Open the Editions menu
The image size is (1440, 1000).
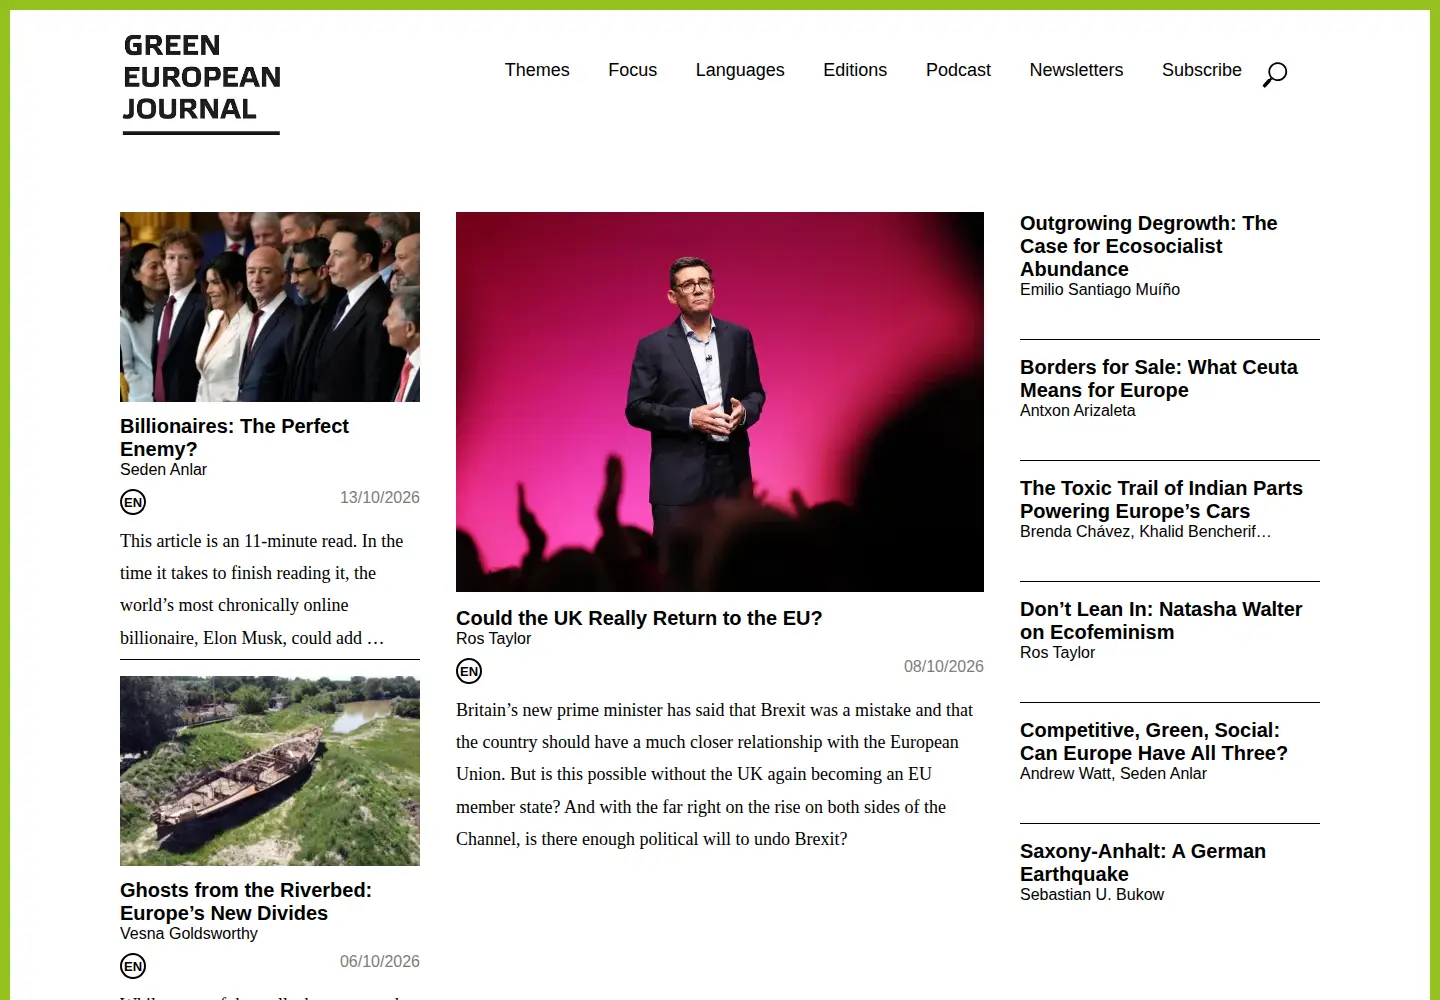click(x=855, y=70)
